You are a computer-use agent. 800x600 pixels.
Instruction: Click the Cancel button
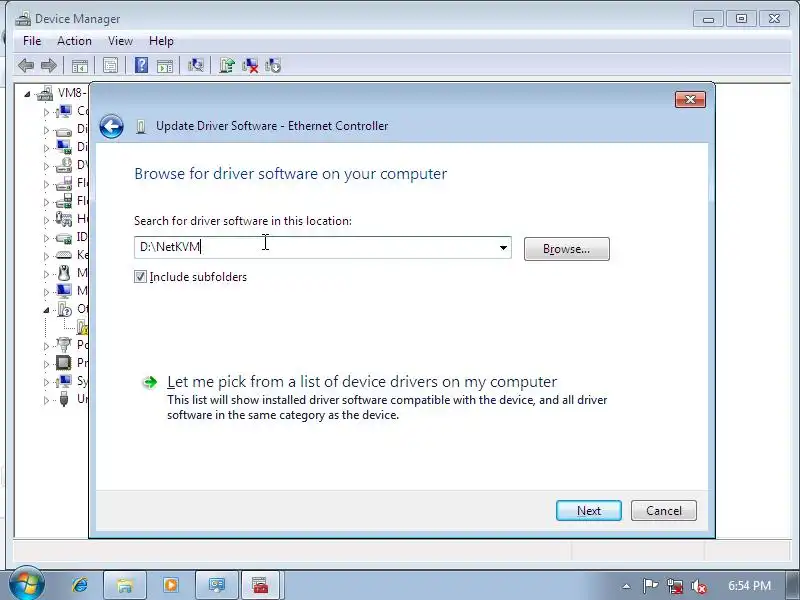(663, 511)
